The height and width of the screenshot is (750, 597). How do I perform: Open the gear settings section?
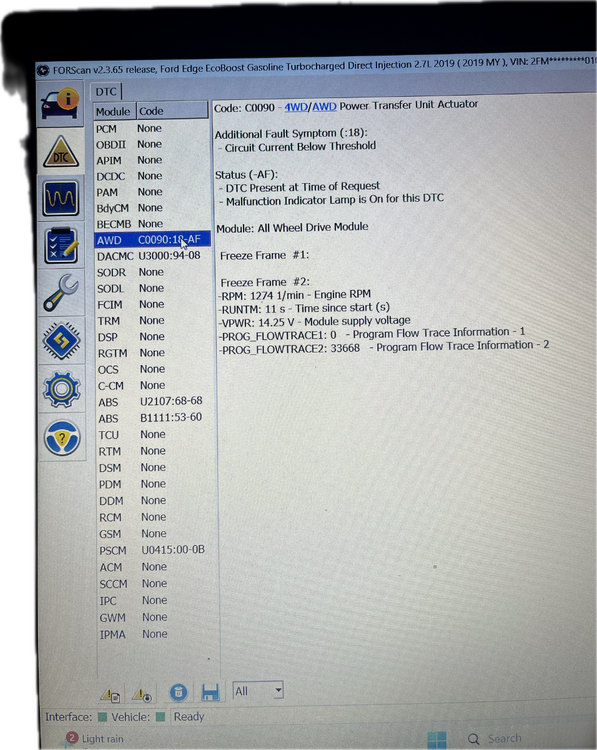[61, 389]
